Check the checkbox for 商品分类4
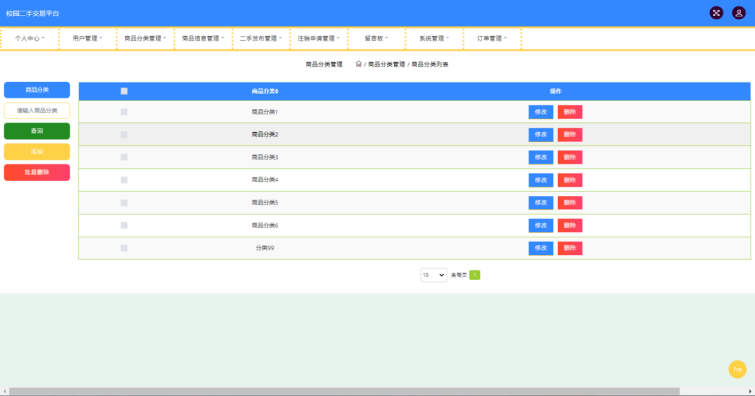The height and width of the screenshot is (396, 755). point(124,180)
